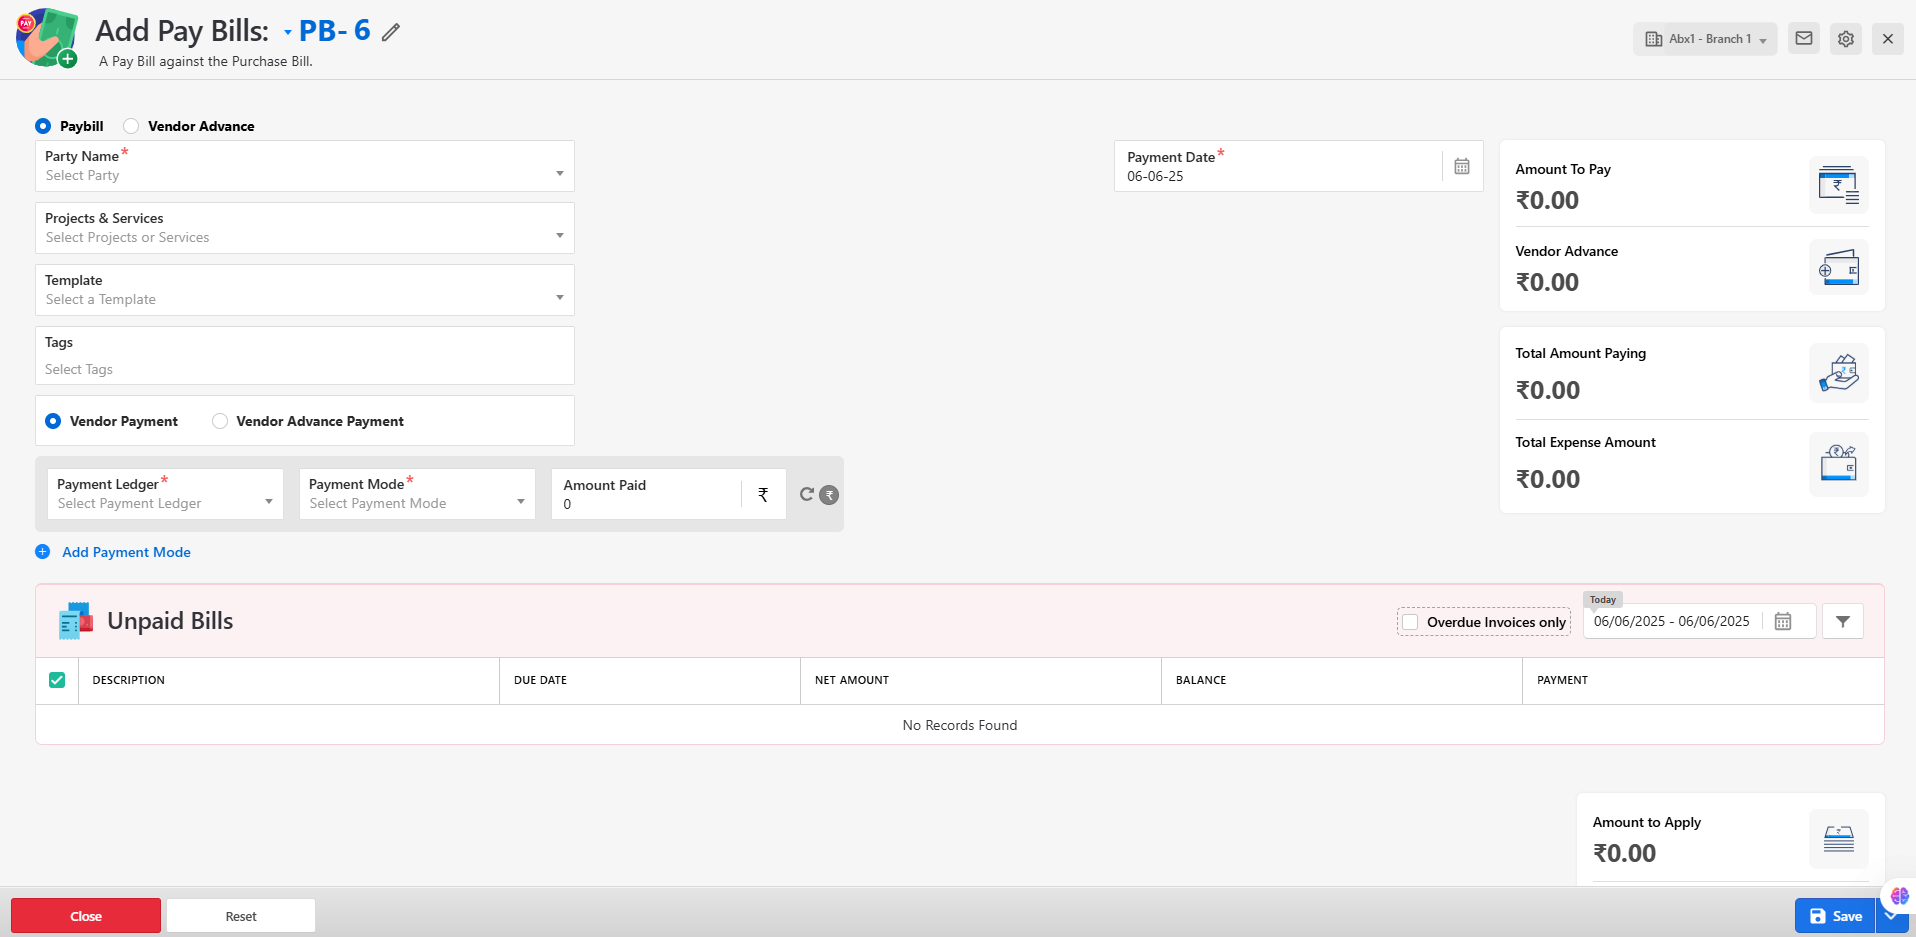Choose Vendor Advance Payment option
This screenshot has height=937, width=1916.
click(x=220, y=421)
